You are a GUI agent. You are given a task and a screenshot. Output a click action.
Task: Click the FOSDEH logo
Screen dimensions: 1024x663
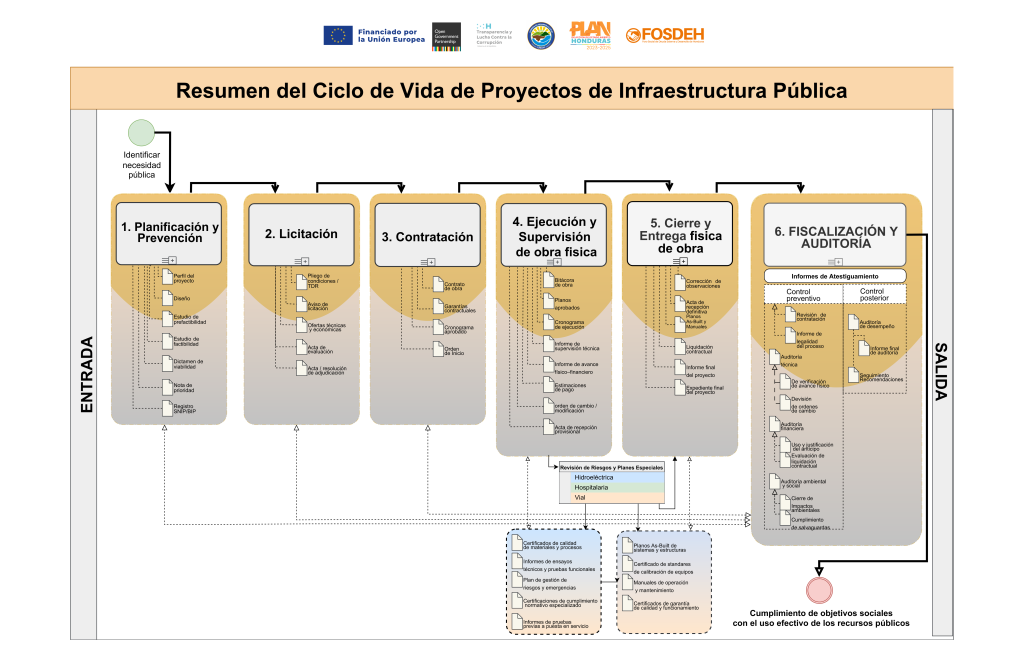665,35
